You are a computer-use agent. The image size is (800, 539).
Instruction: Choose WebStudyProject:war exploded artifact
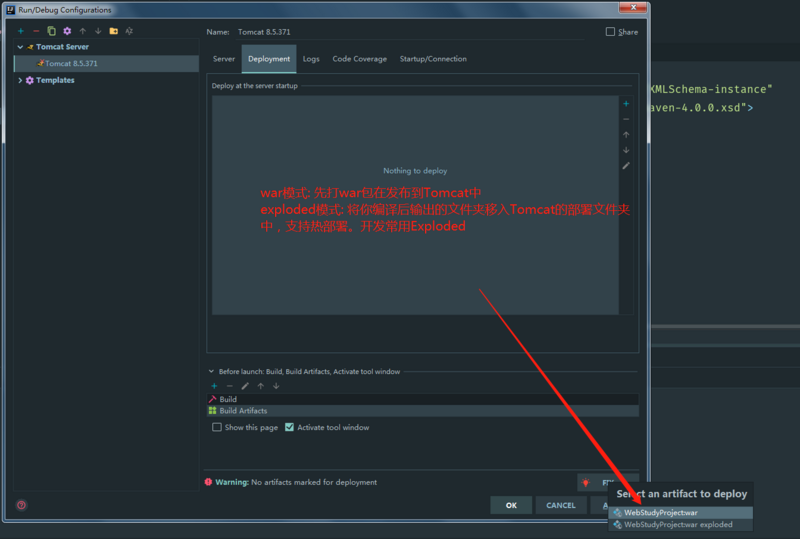pyautogui.click(x=681, y=525)
